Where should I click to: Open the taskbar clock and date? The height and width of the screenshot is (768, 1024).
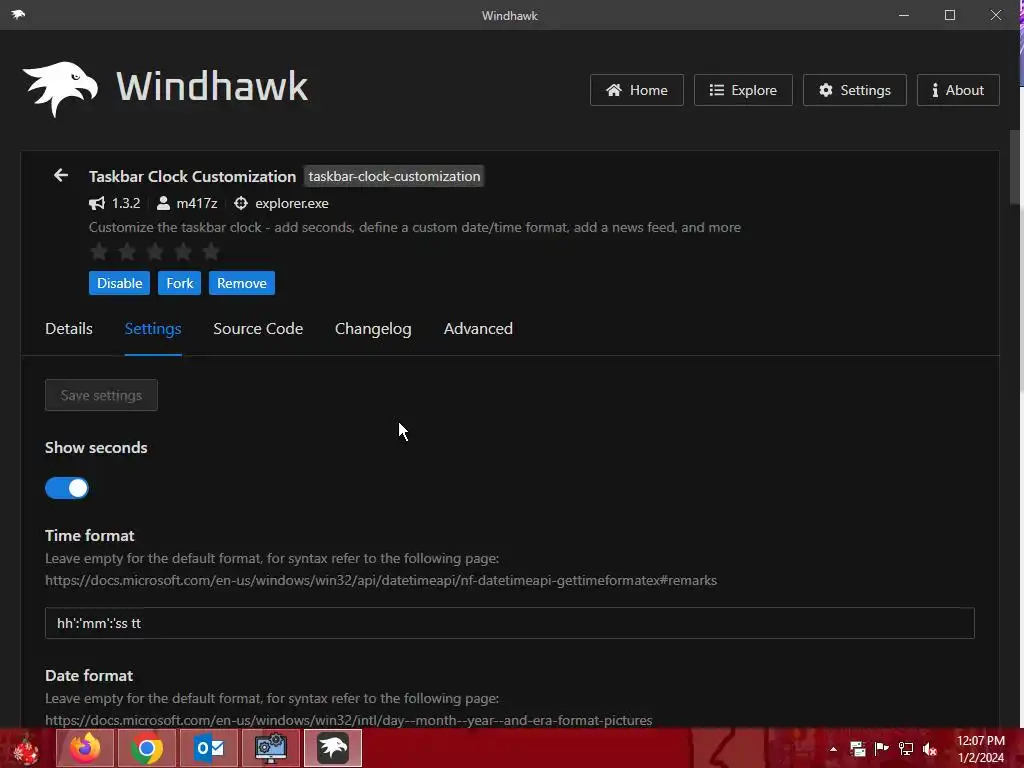point(981,749)
